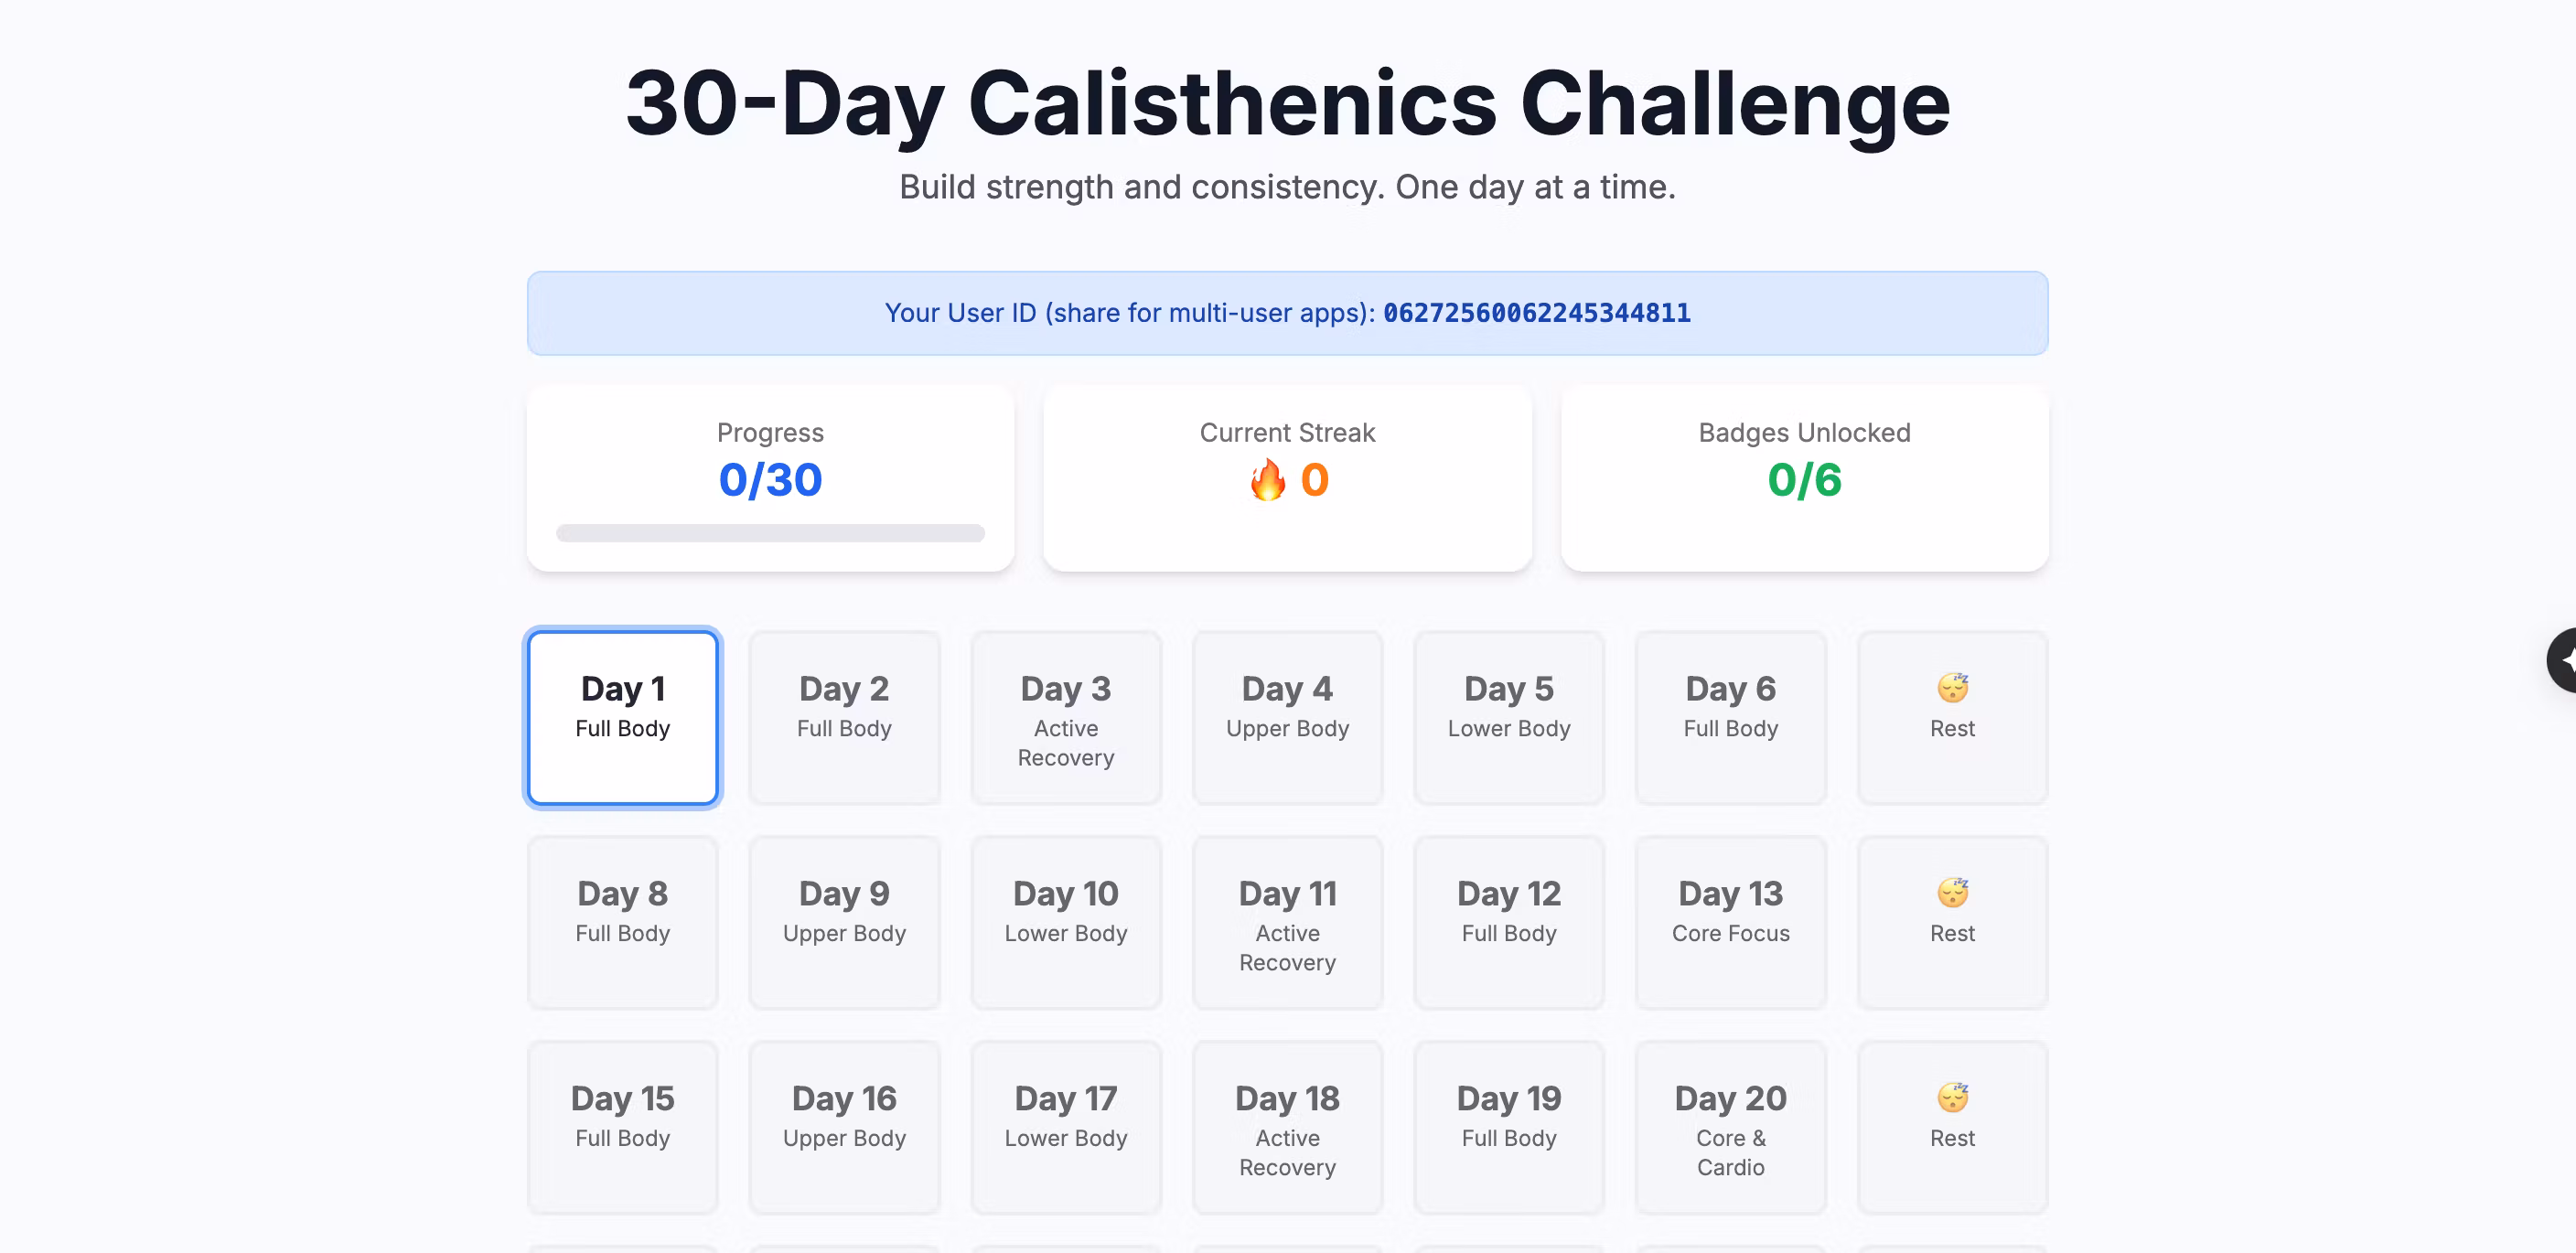Click the Progress 0/30 counter
The image size is (2576, 1253).
tap(770, 480)
